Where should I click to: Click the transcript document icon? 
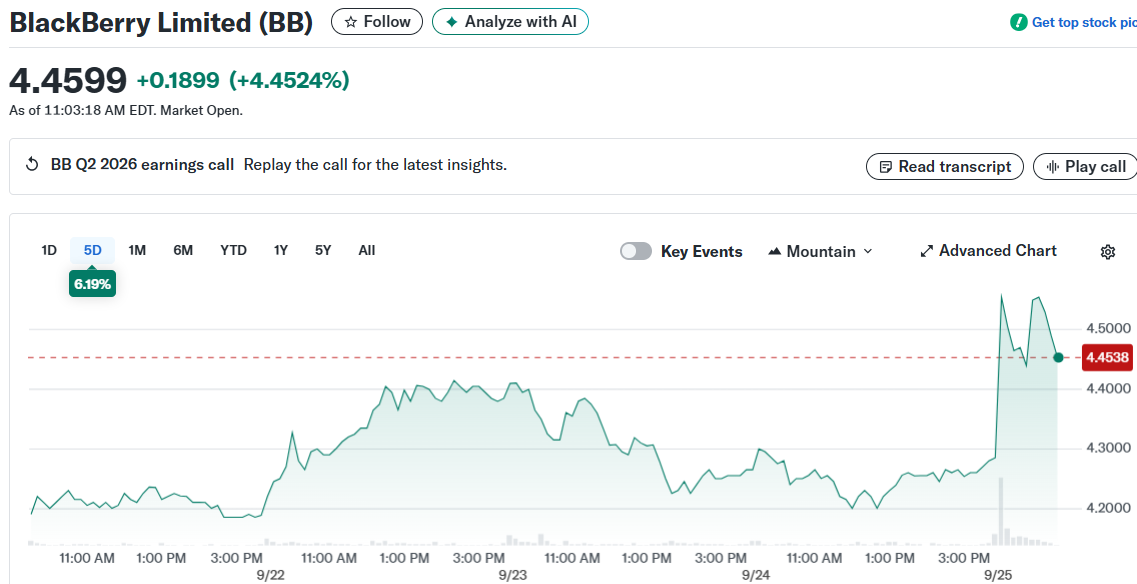(885, 167)
